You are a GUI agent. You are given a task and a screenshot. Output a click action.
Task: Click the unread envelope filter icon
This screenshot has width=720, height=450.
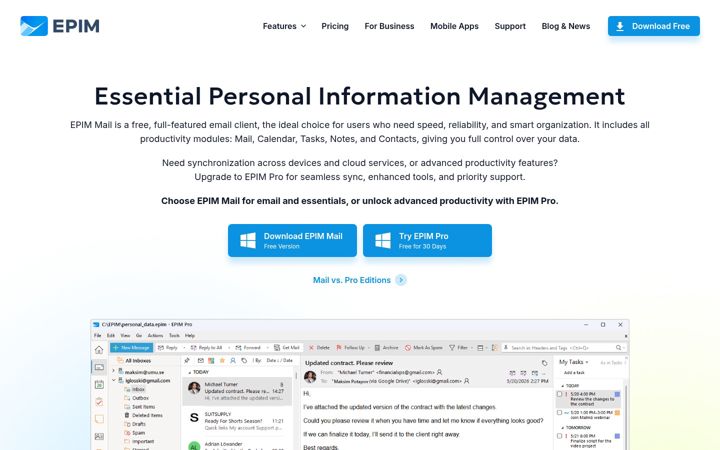[x=201, y=360]
